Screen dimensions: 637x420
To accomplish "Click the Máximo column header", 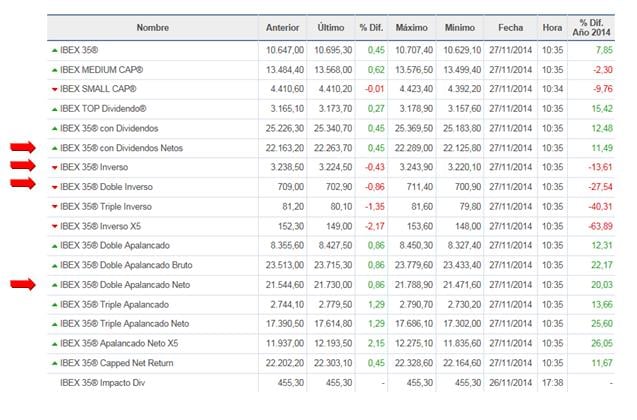I will (412, 27).
